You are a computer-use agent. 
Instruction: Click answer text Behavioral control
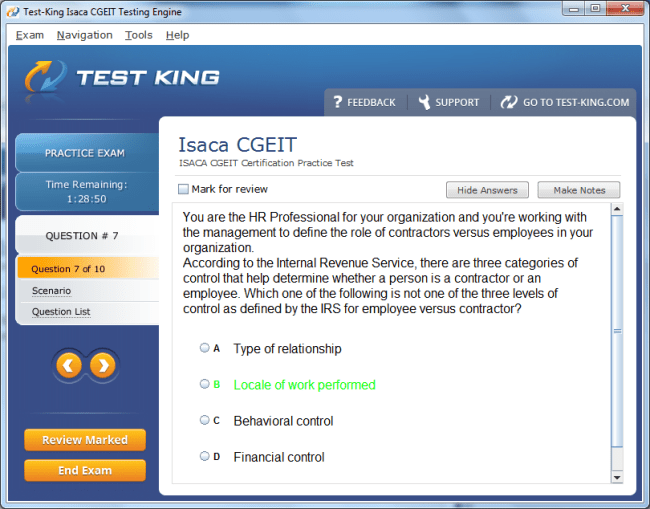(284, 421)
